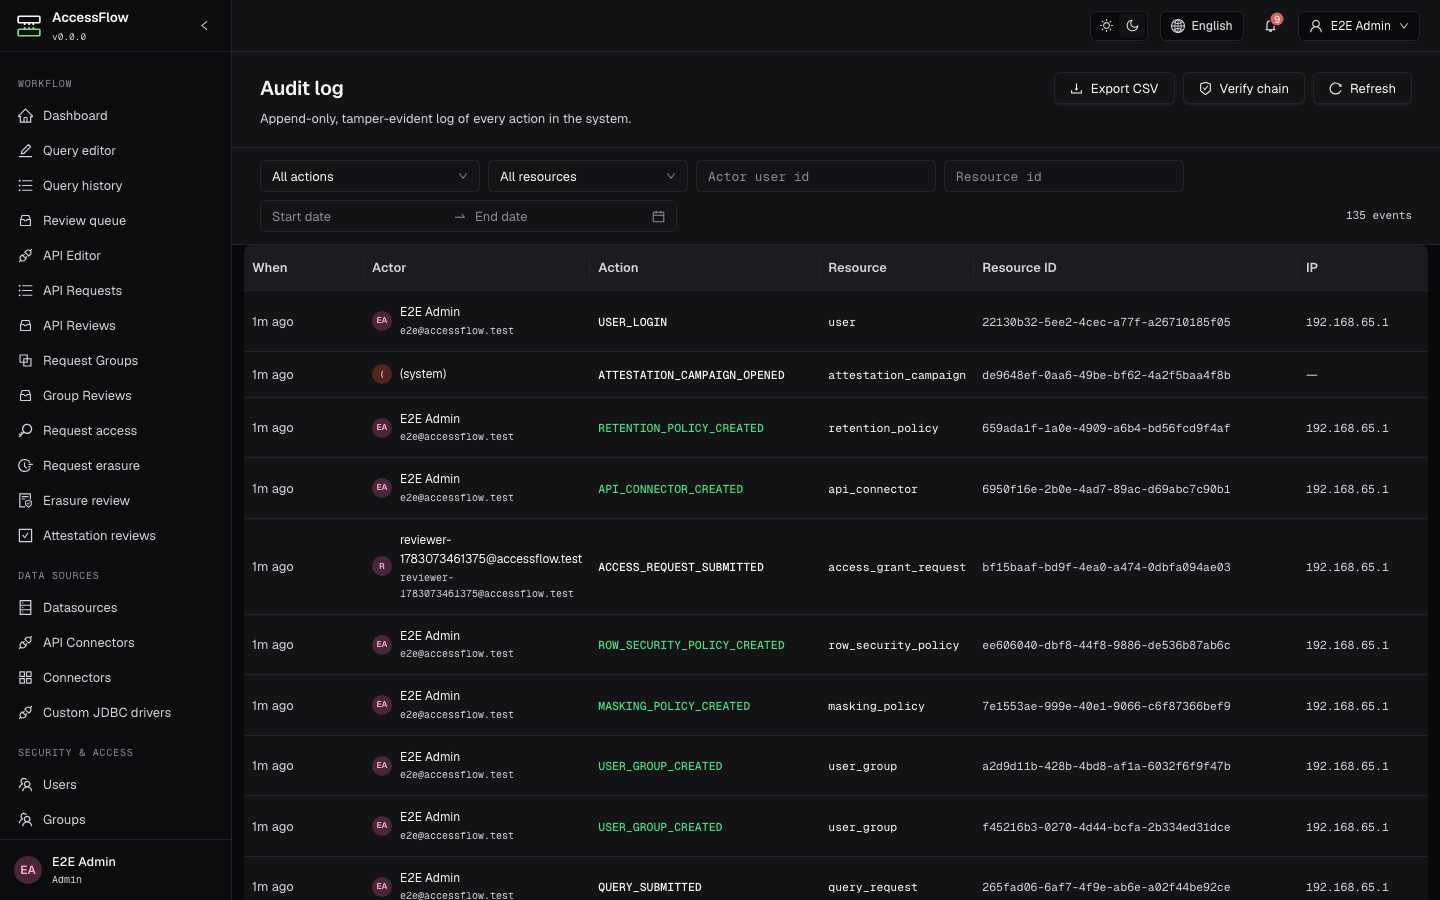The width and height of the screenshot is (1440, 900).
Task: Click resource ID starting with f45216b3
Action: coord(1106,827)
